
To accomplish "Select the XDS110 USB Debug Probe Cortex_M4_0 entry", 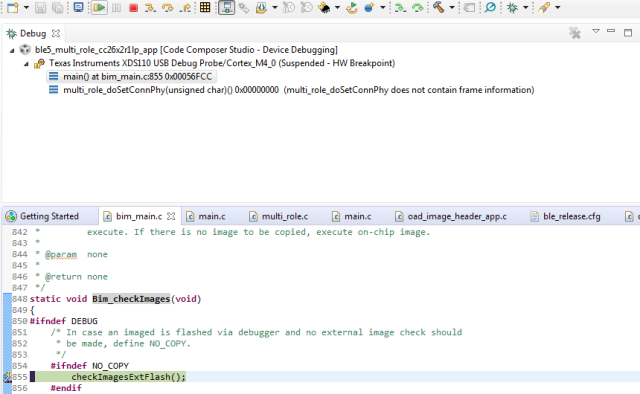I will pos(222,63).
